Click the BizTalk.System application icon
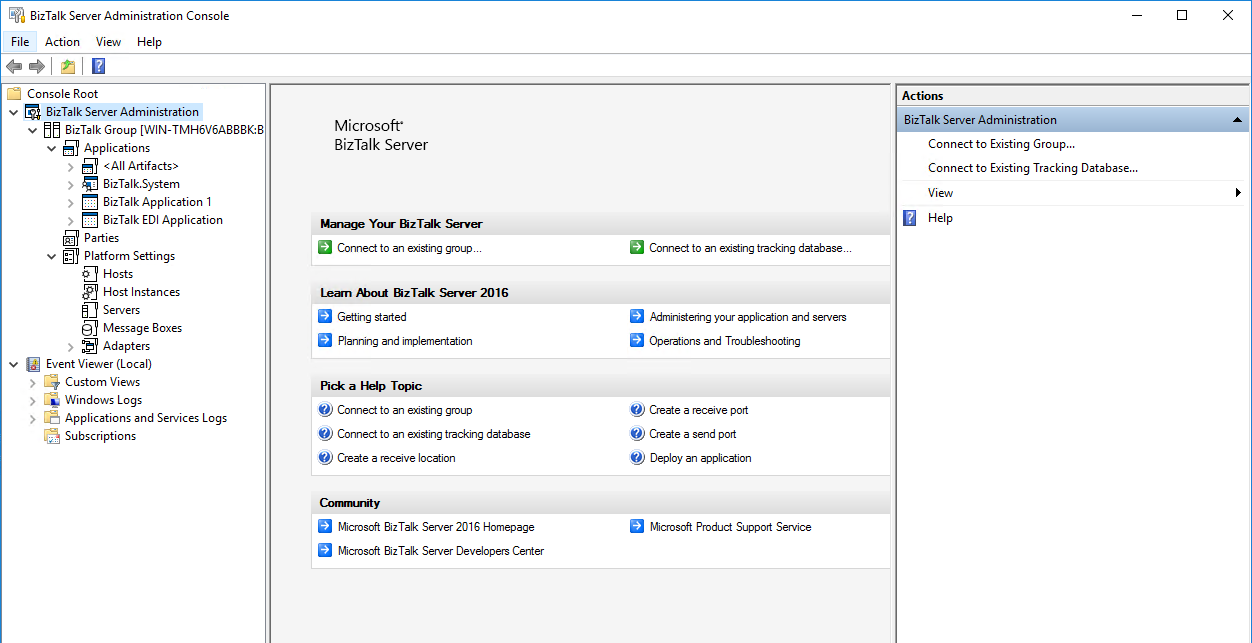The height and width of the screenshot is (643, 1252). (x=90, y=184)
